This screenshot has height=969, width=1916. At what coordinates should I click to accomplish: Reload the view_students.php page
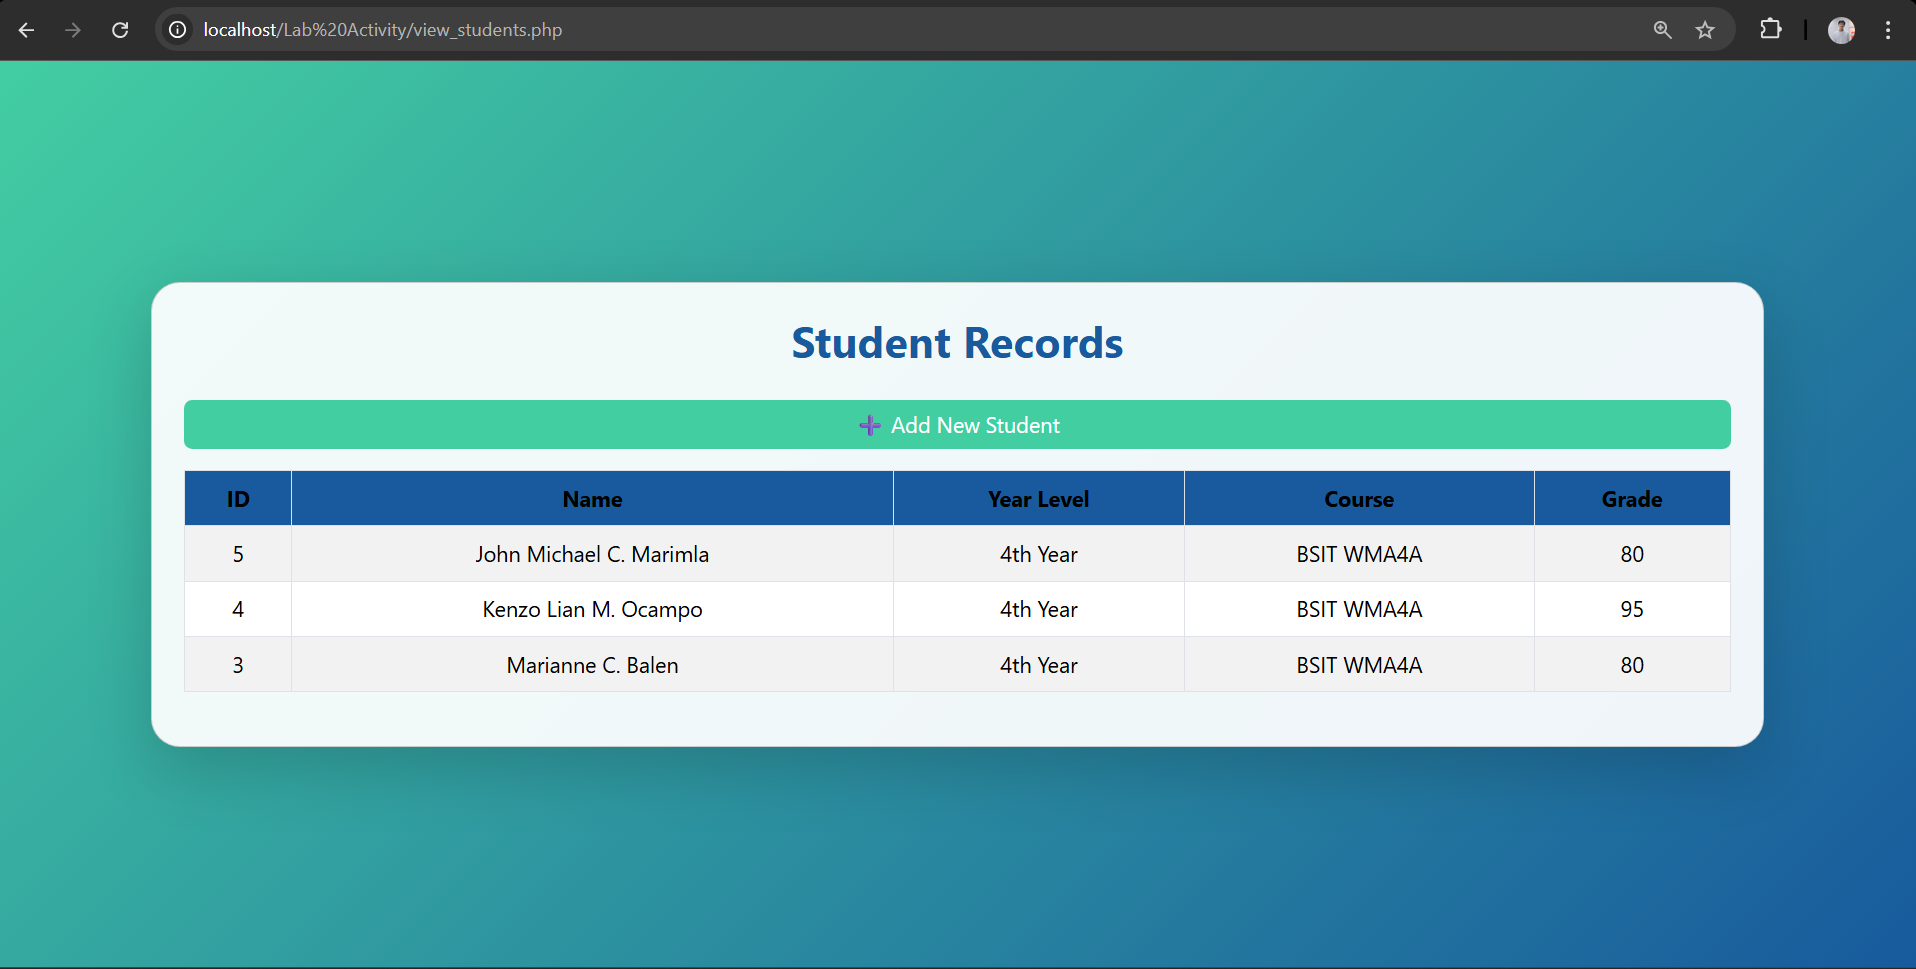pos(119,30)
